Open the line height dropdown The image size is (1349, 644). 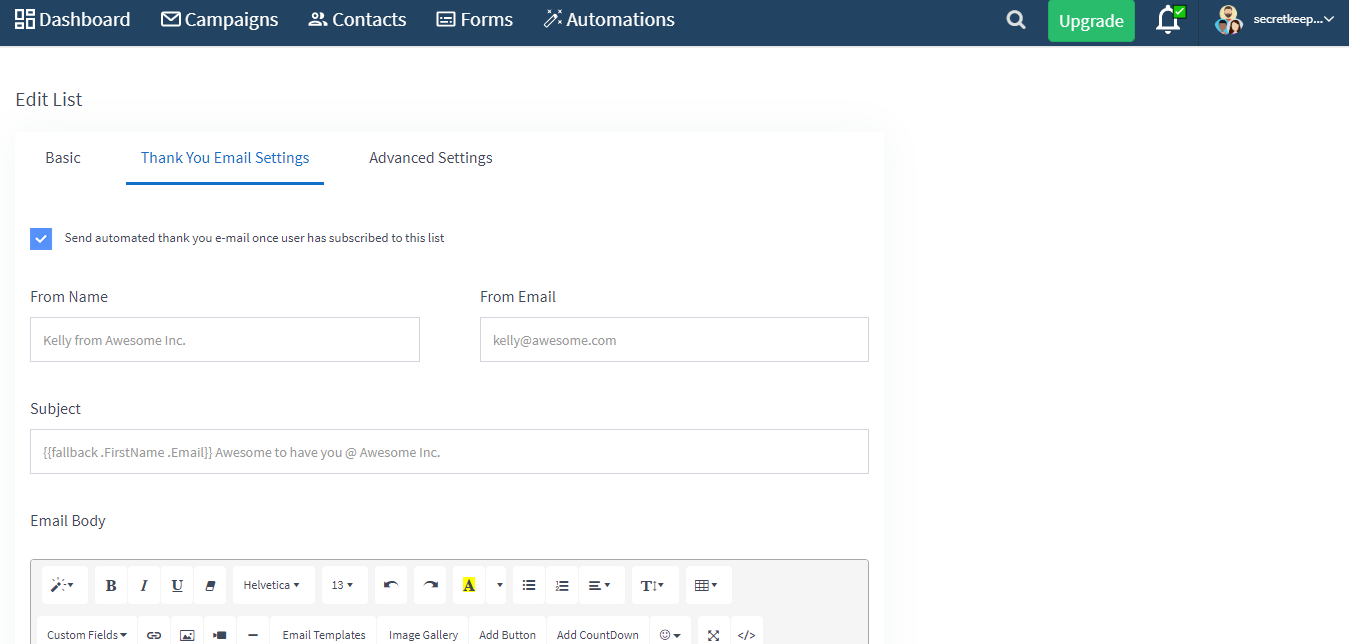655,585
